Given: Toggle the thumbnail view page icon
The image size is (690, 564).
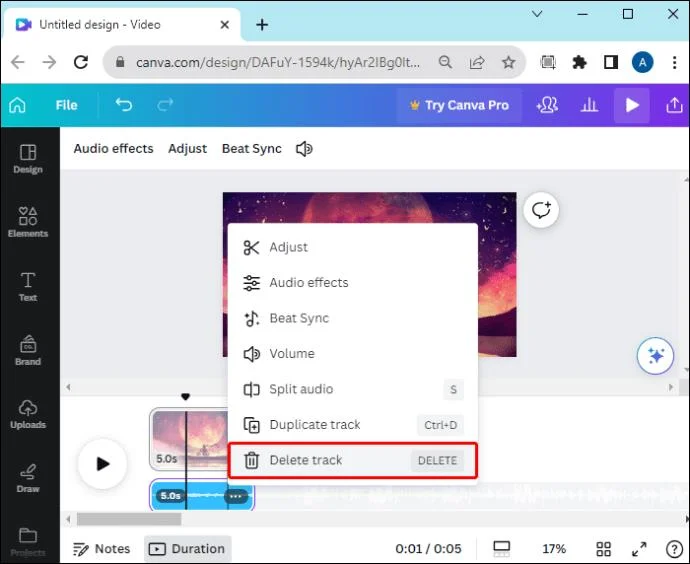Looking at the screenshot, I should point(501,549).
